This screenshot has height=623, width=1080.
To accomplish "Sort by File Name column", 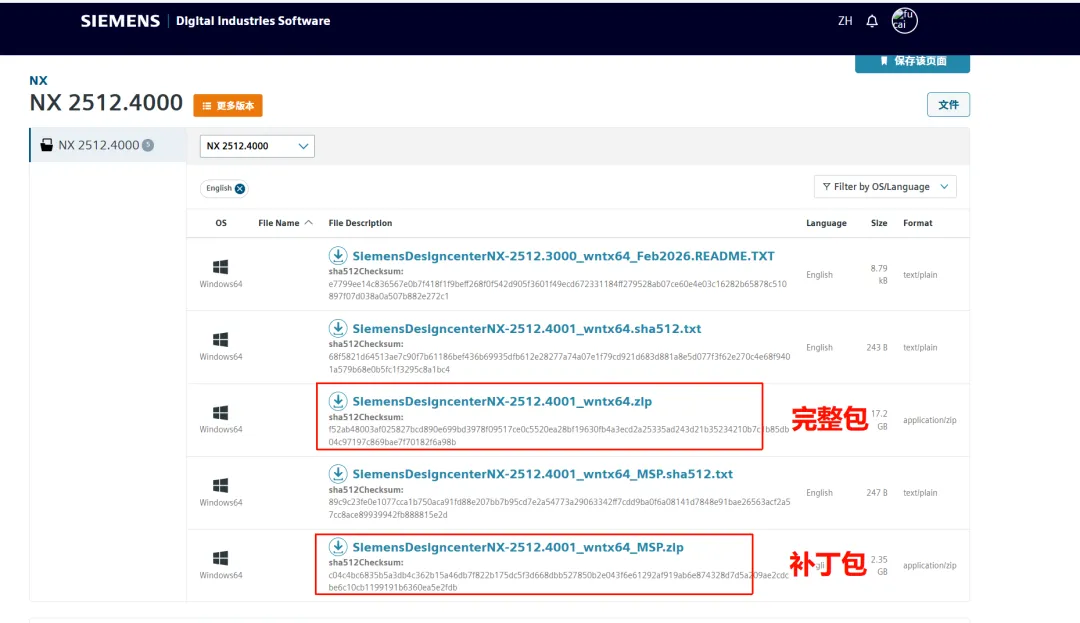I will coord(285,223).
